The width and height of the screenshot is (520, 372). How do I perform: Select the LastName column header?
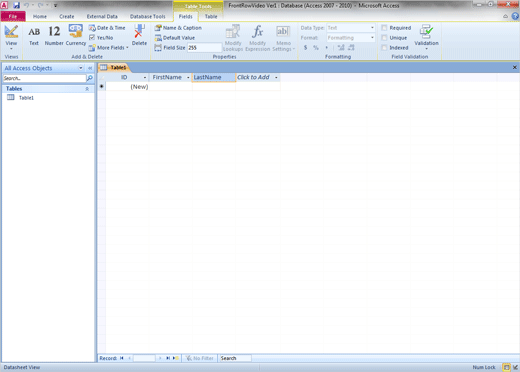(x=214, y=77)
